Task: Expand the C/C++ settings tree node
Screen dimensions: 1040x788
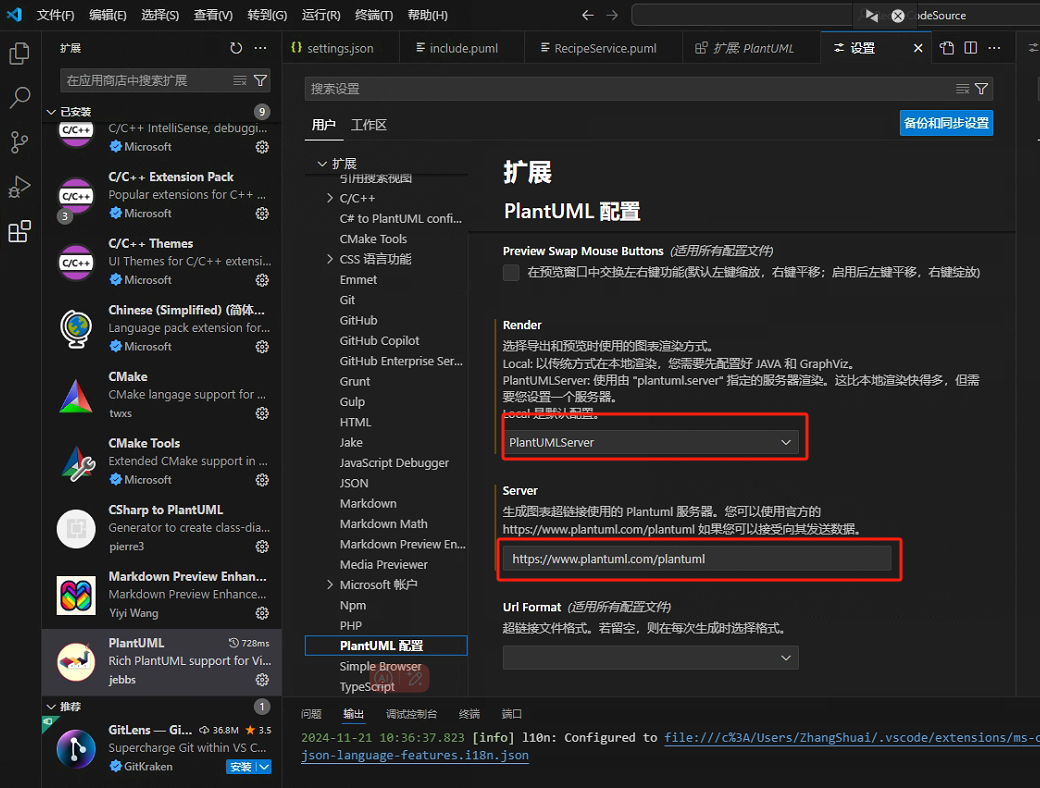Action: click(x=330, y=198)
